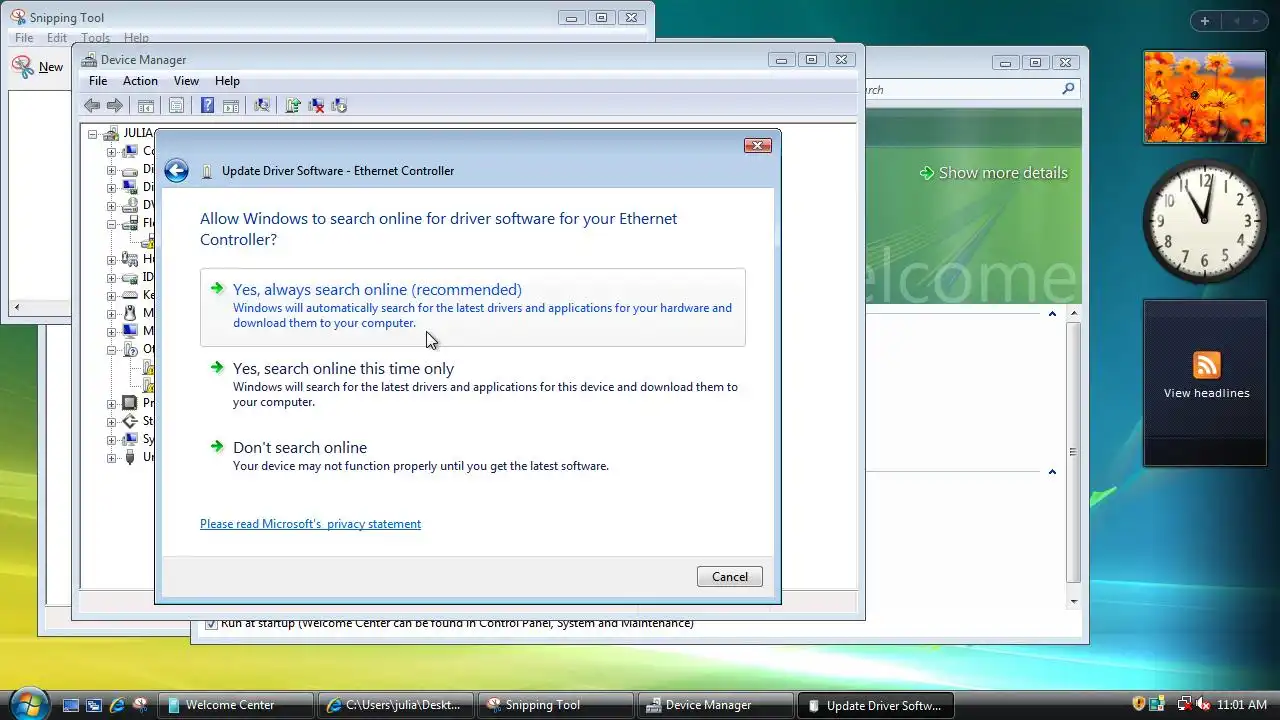Click the C:\Users\julia taskbar button
This screenshot has width=1280, height=720.
click(x=397, y=705)
